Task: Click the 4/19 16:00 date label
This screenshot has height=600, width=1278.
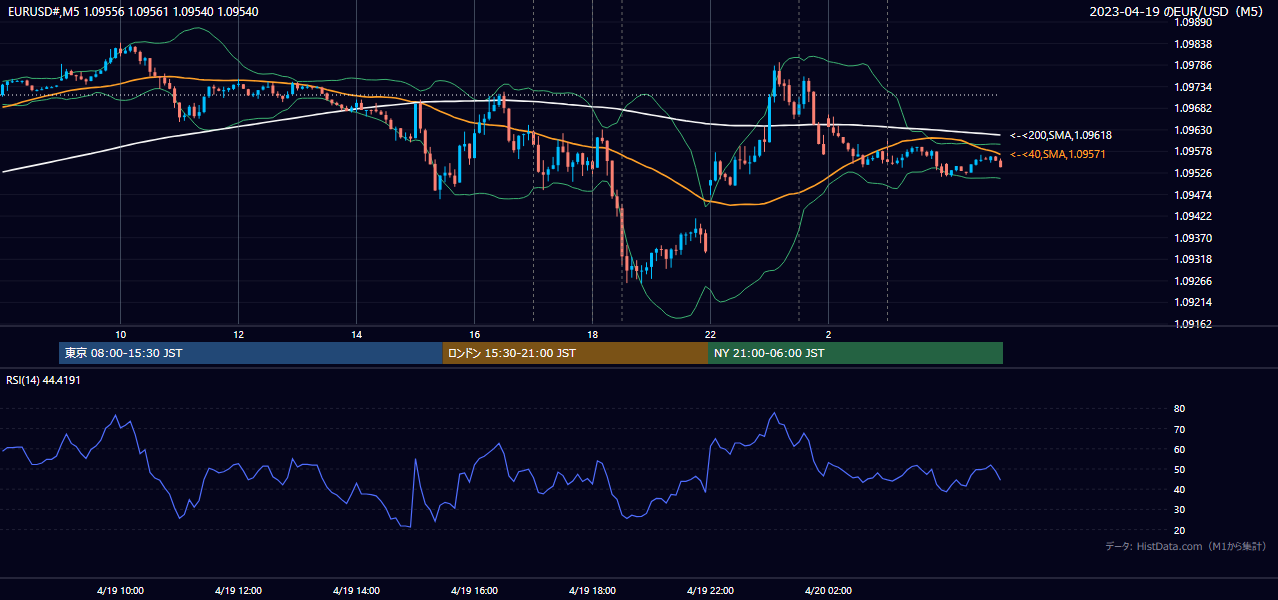Action: tap(474, 590)
